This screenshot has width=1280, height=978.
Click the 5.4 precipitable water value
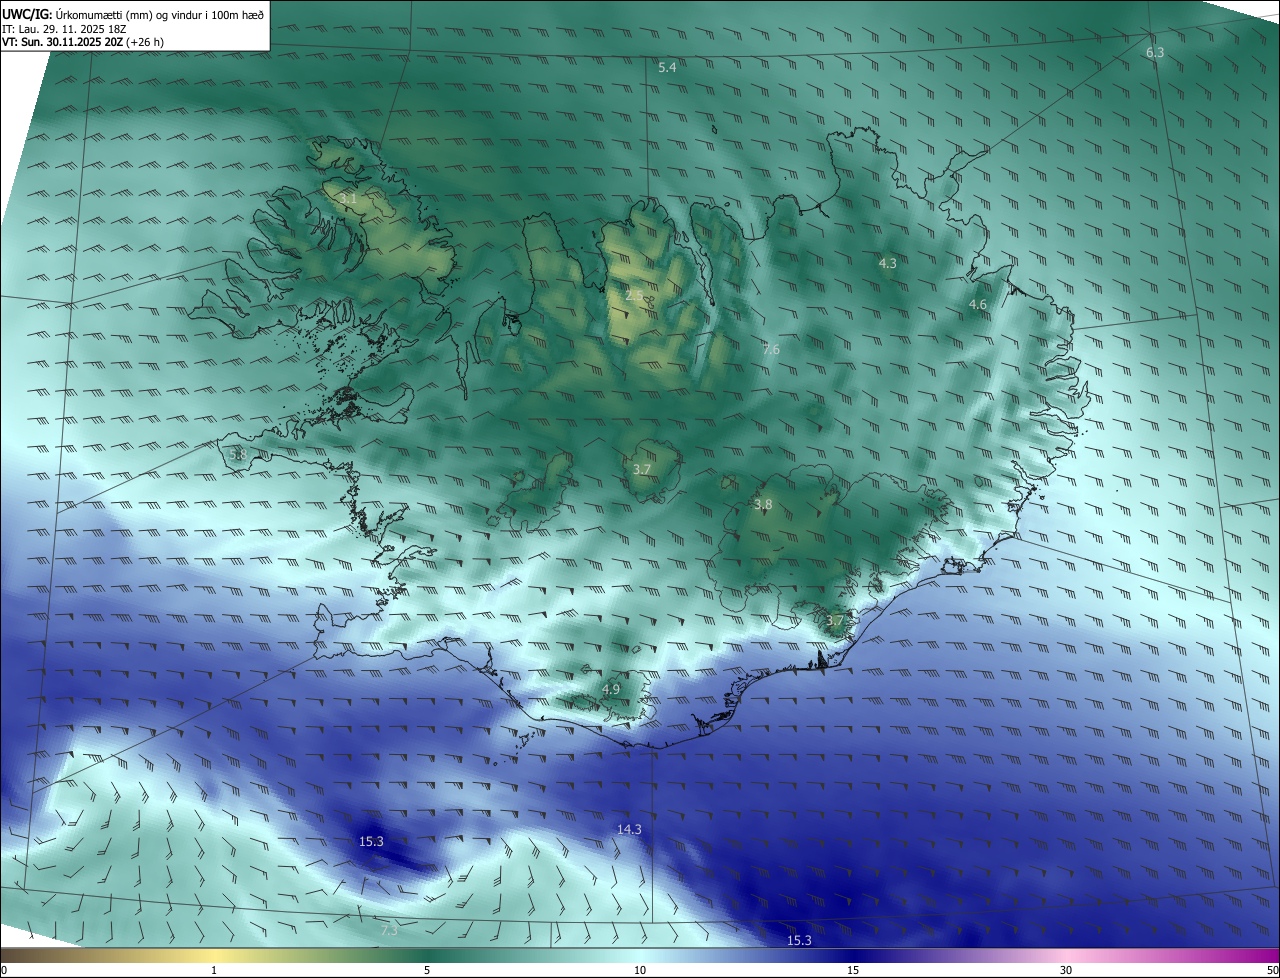pyautogui.click(x=667, y=67)
